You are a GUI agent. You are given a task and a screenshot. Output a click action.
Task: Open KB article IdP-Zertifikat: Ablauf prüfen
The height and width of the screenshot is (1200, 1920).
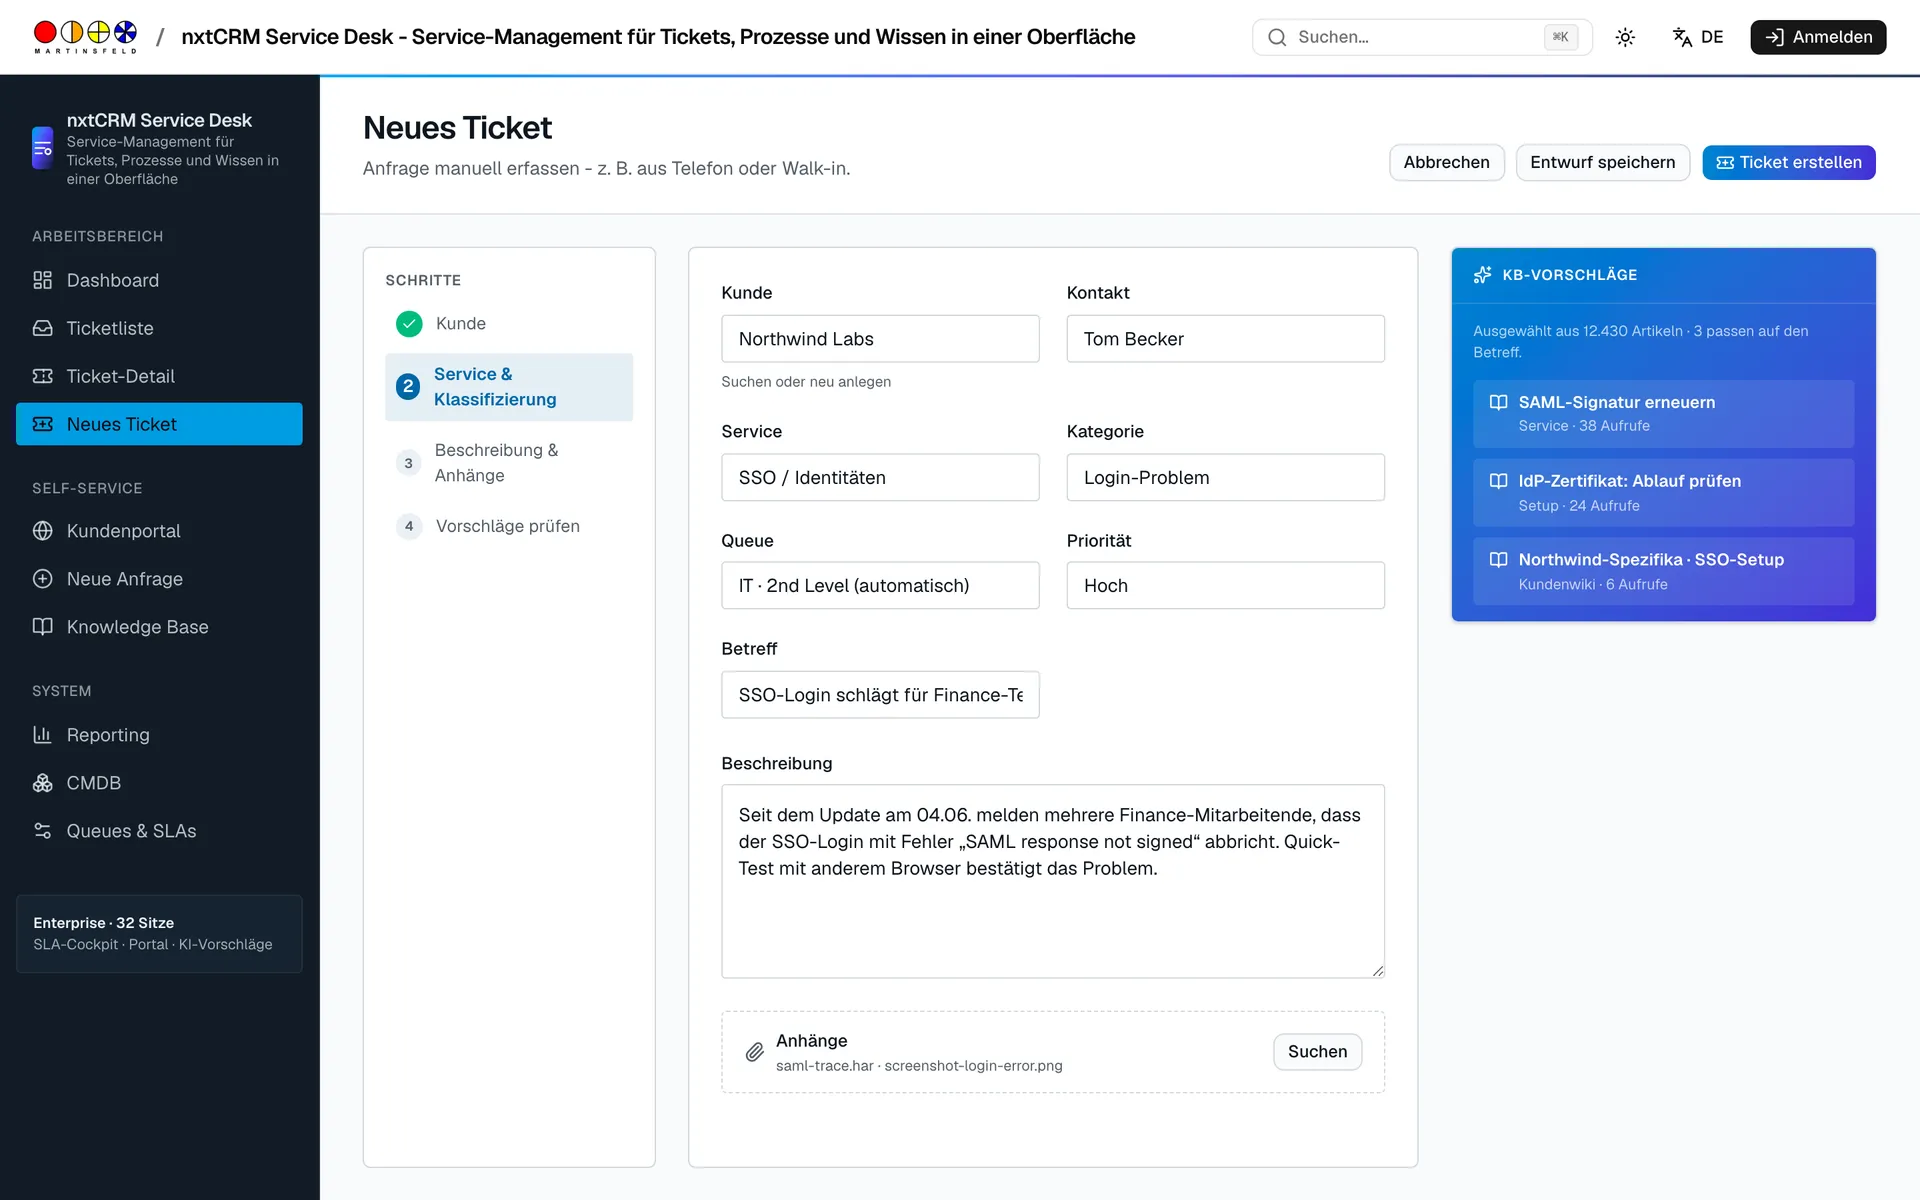1663,493
